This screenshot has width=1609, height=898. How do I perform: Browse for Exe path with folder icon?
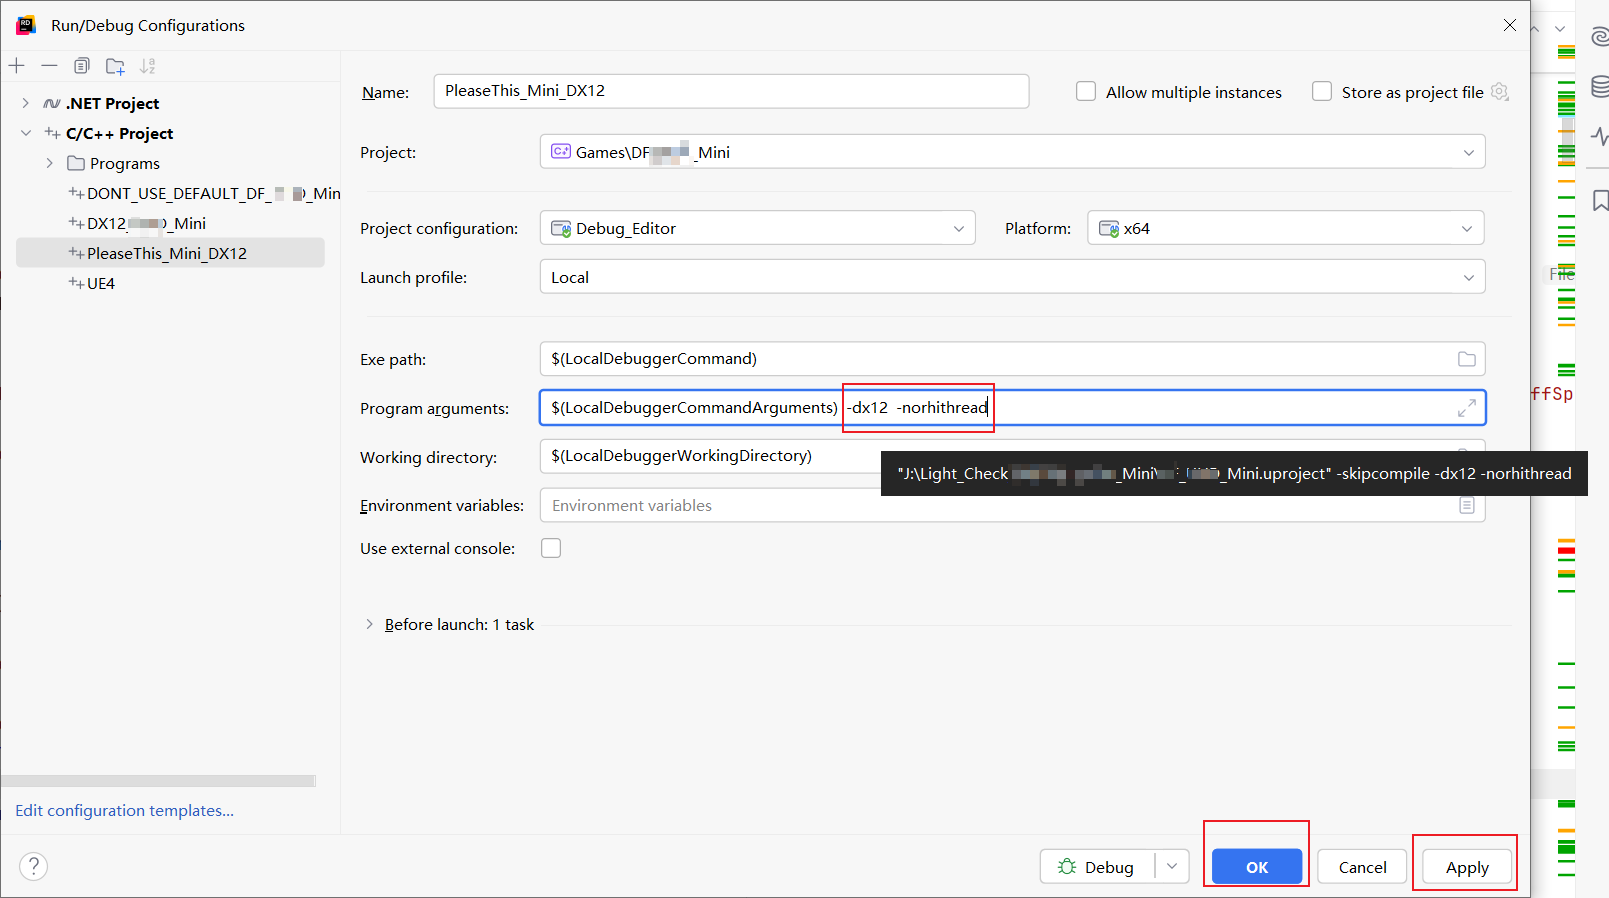click(x=1467, y=359)
